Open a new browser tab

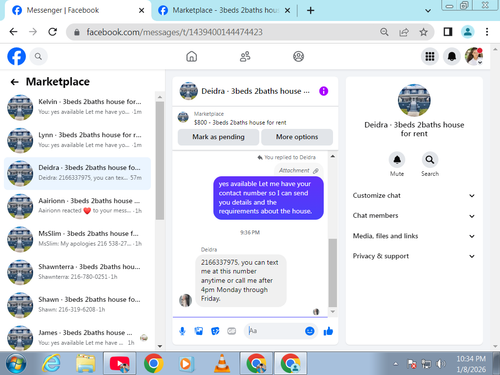tap(310, 10)
